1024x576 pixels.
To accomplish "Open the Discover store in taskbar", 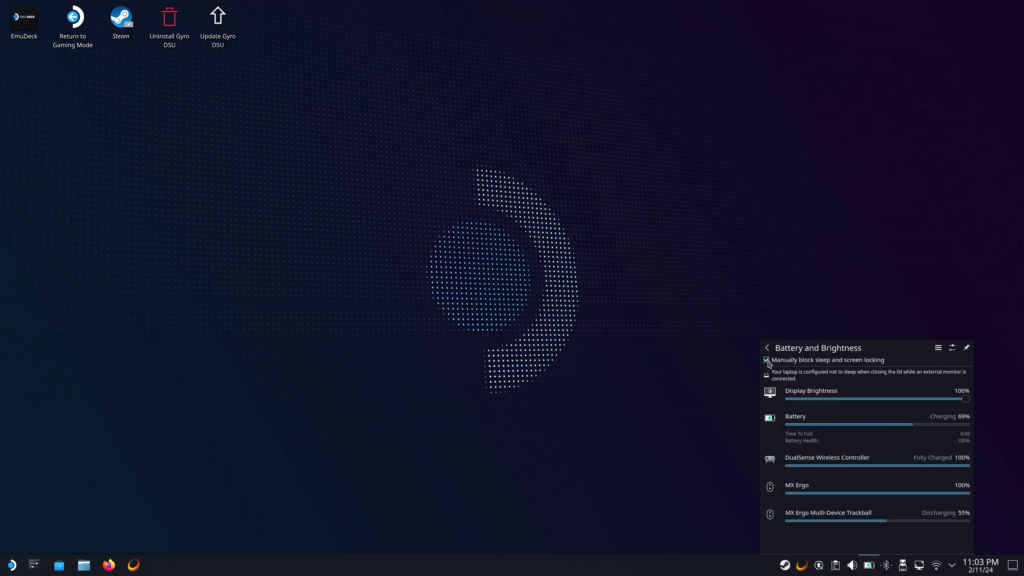I will (x=59, y=565).
